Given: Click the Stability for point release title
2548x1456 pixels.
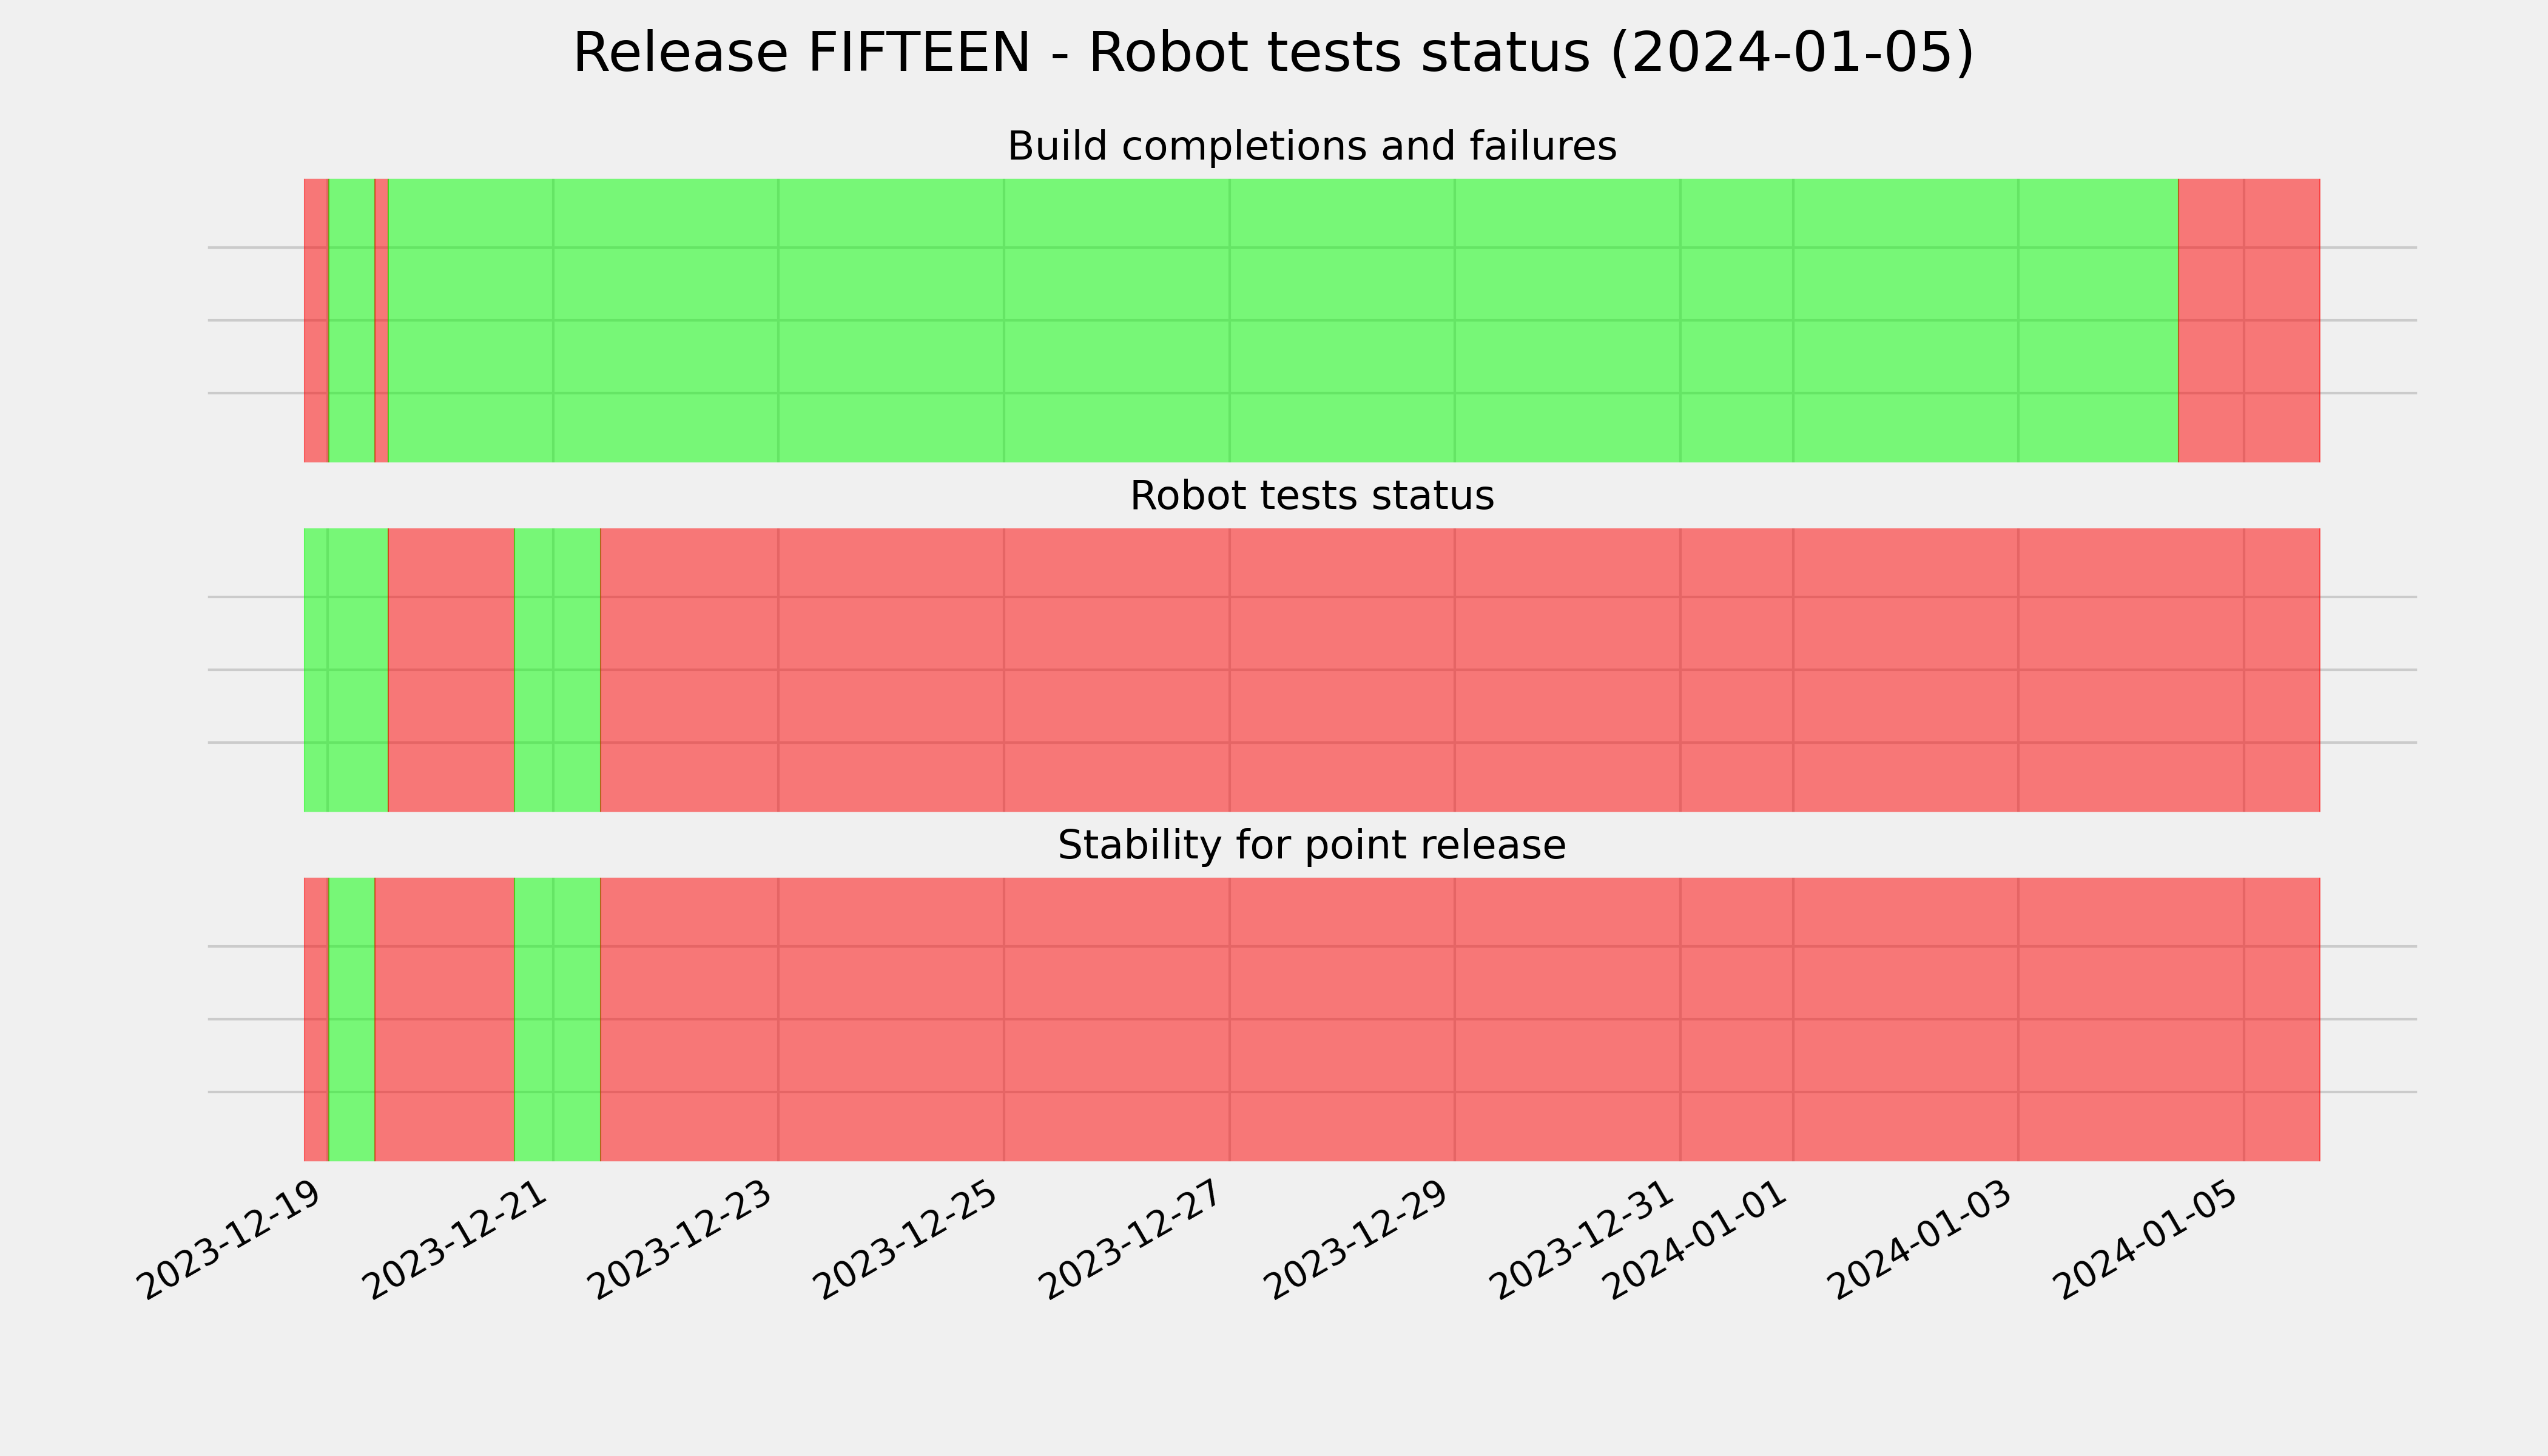Looking at the screenshot, I should 1312,846.
